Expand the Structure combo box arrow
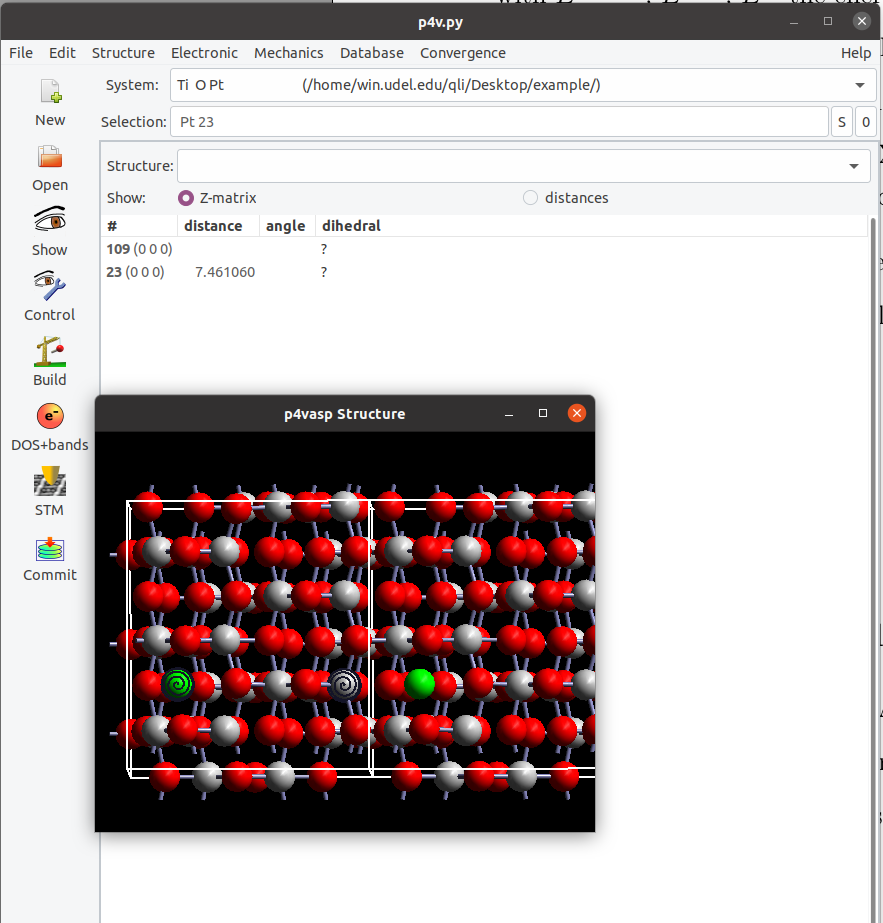The image size is (883, 923). pyautogui.click(x=853, y=166)
